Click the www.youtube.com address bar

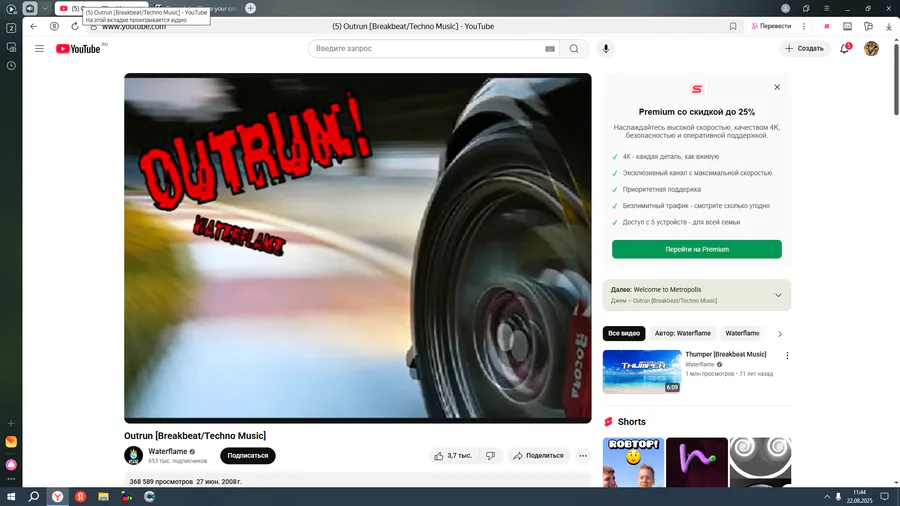pyautogui.click(x=134, y=26)
